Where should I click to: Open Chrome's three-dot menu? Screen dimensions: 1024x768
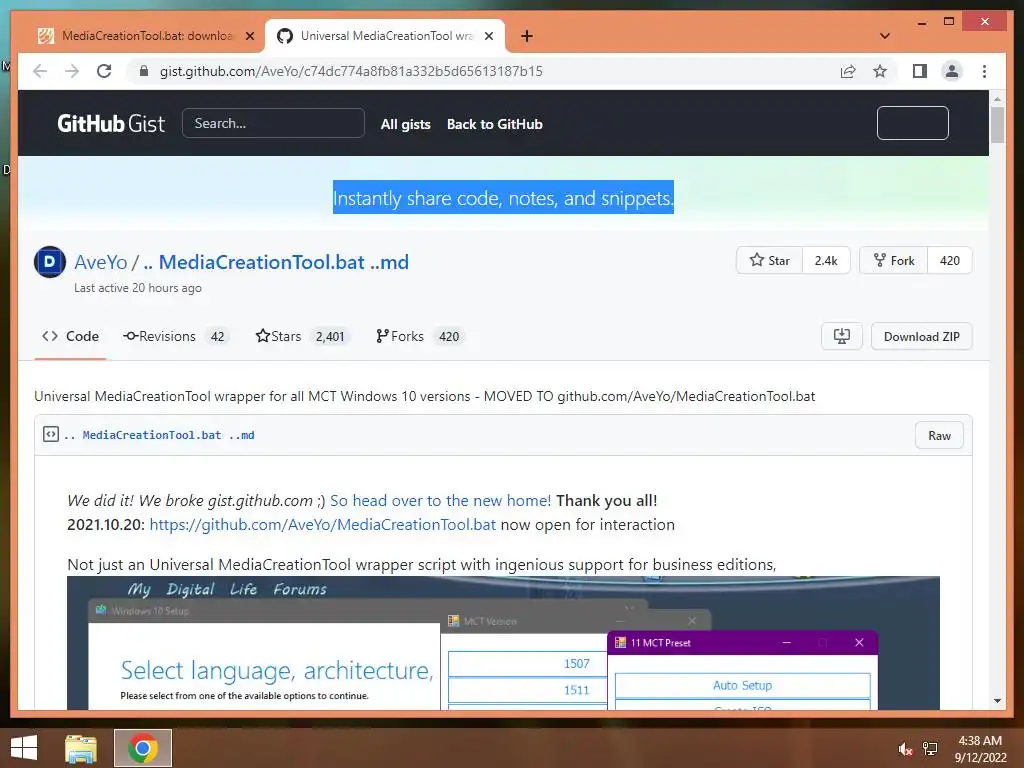[x=984, y=71]
